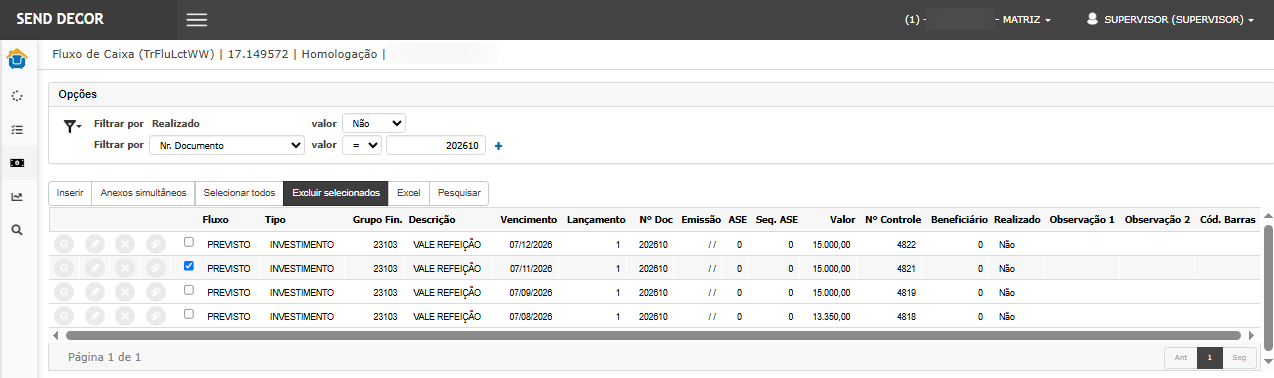Image resolution: width=1274 pixels, height=378 pixels.
Task: Click the SEND DECOR logo link
Action: tap(60, 19)
